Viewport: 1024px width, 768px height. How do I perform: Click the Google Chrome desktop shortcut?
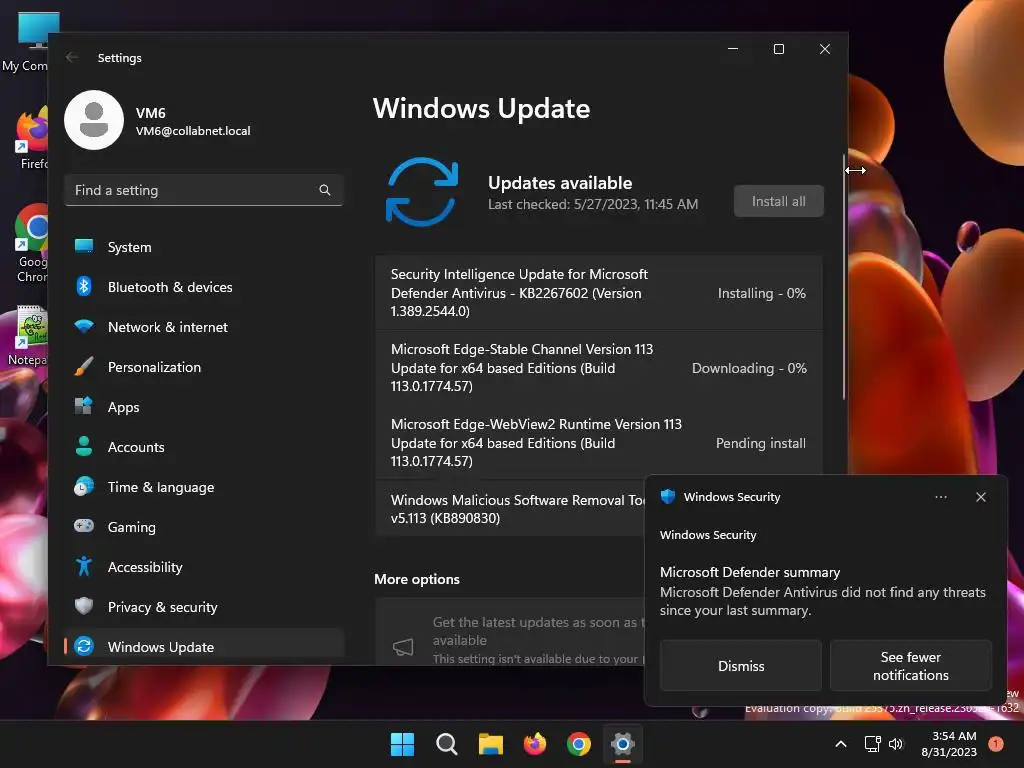tap(31, 243)
